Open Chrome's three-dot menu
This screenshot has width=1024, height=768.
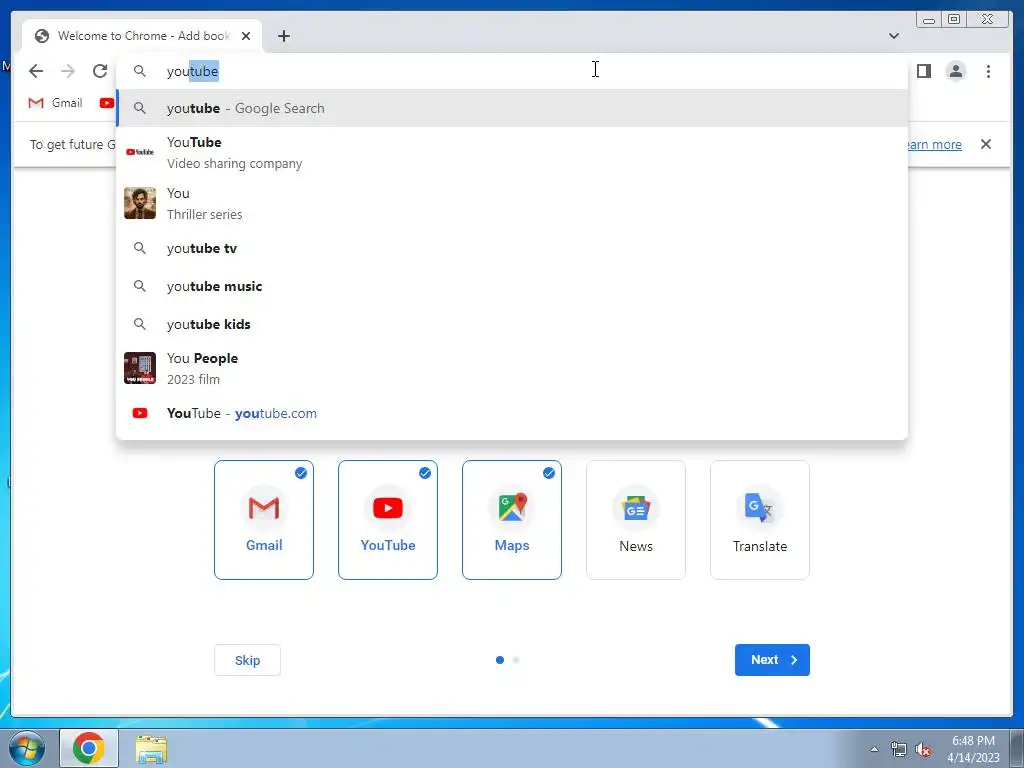click(988, 71)
